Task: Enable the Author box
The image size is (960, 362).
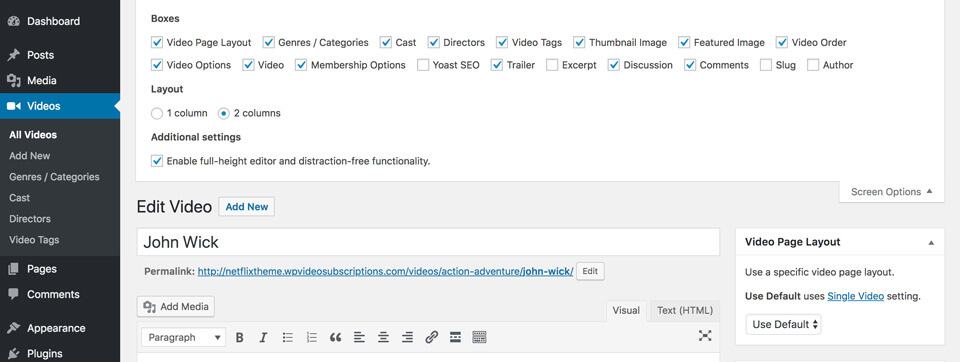Action: coord(813,65)
